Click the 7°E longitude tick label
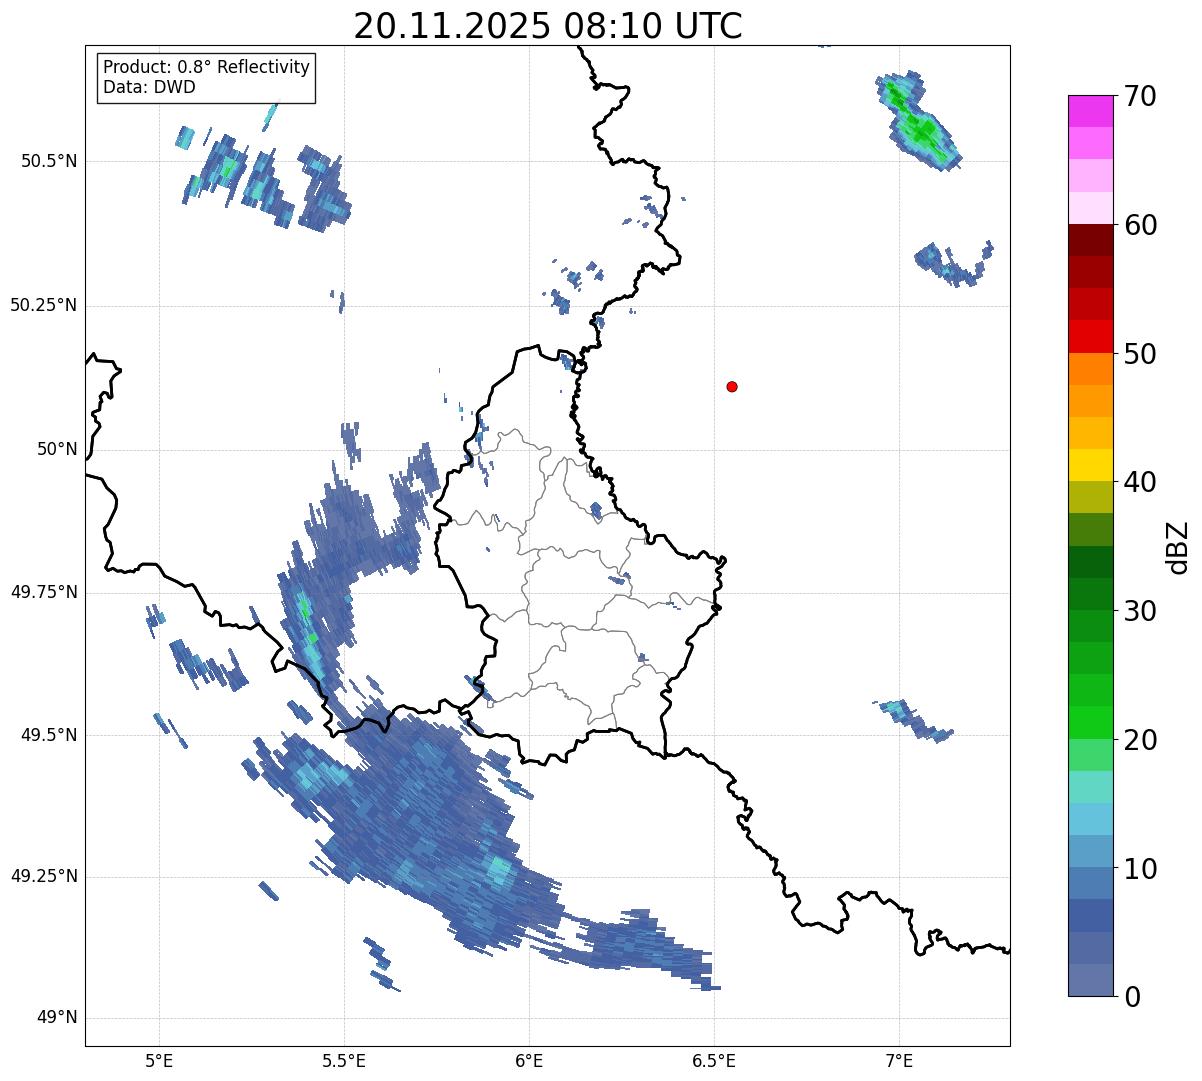The image size is (1202, 1081). click(x=899, y=1060)
